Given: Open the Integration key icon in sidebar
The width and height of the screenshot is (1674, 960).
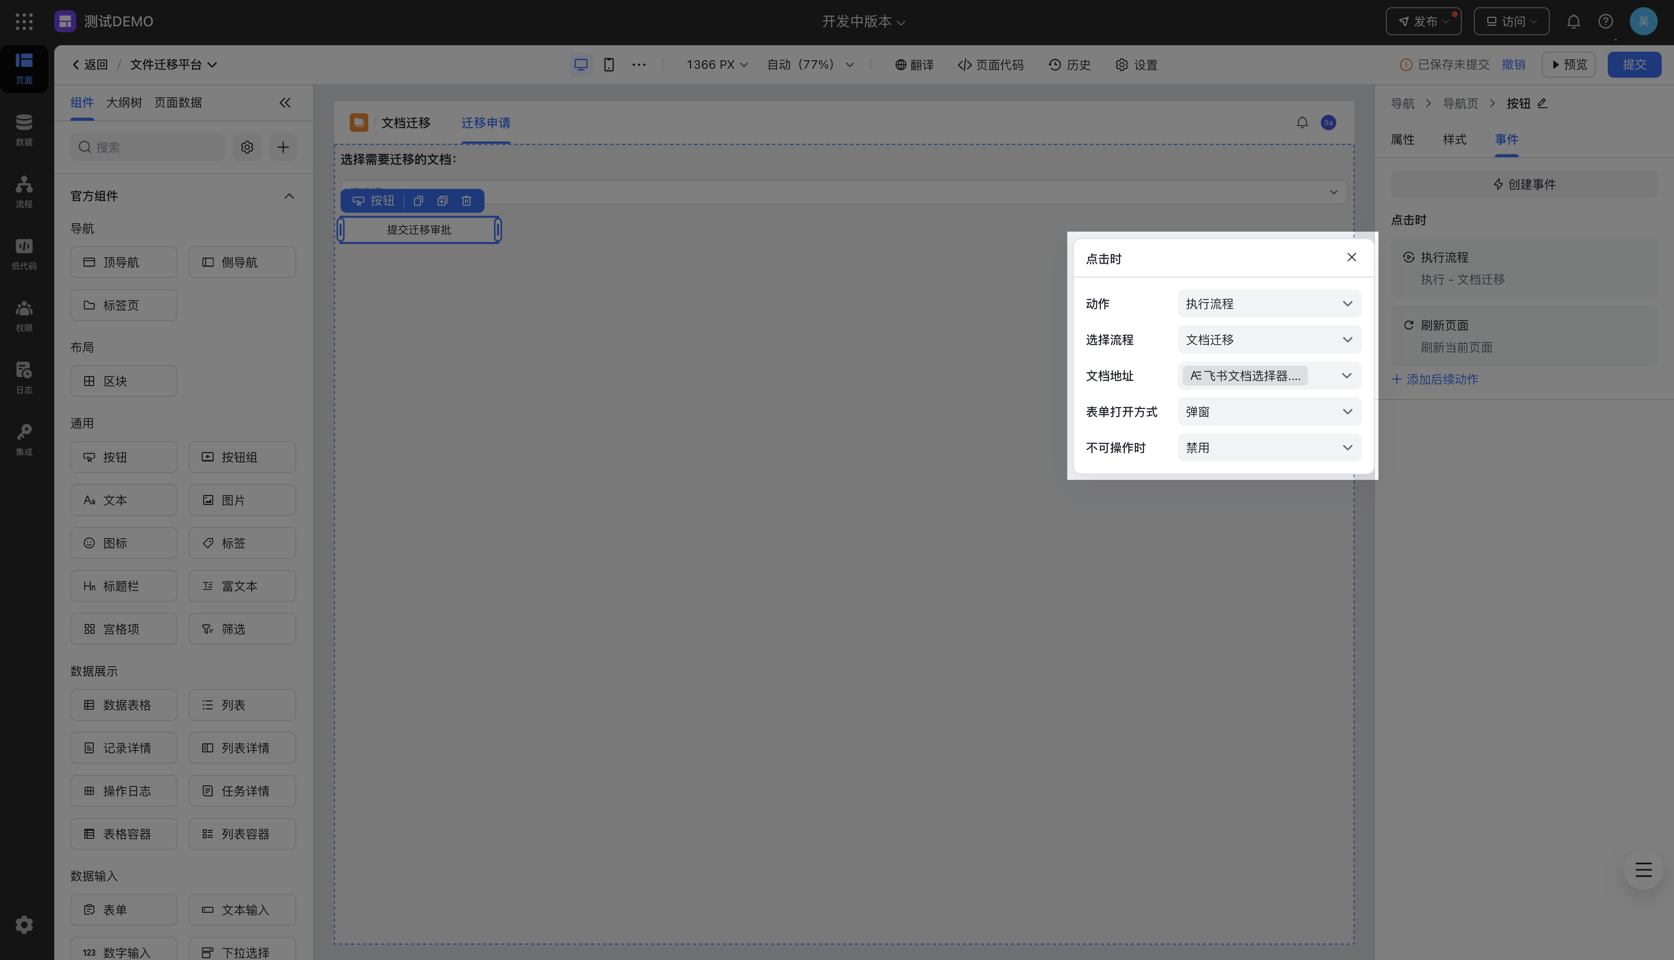Looking at the screenshot, I should [x=24, y=440].
